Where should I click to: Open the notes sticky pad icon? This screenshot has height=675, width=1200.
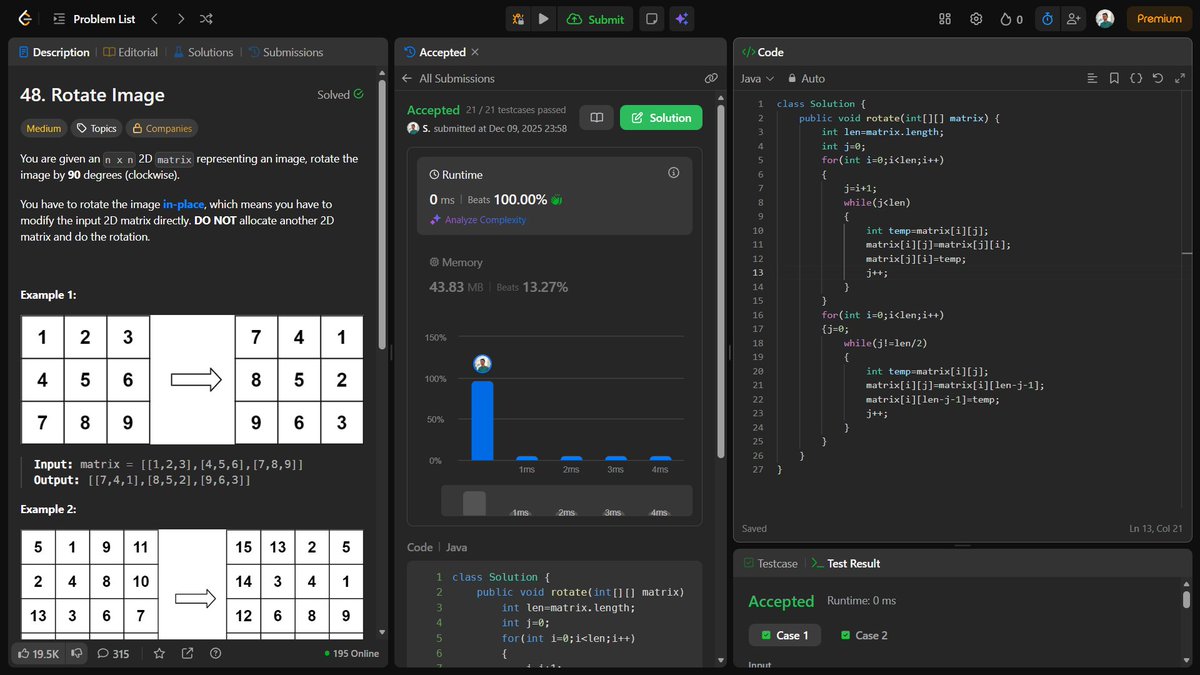(x=651, y=19)
